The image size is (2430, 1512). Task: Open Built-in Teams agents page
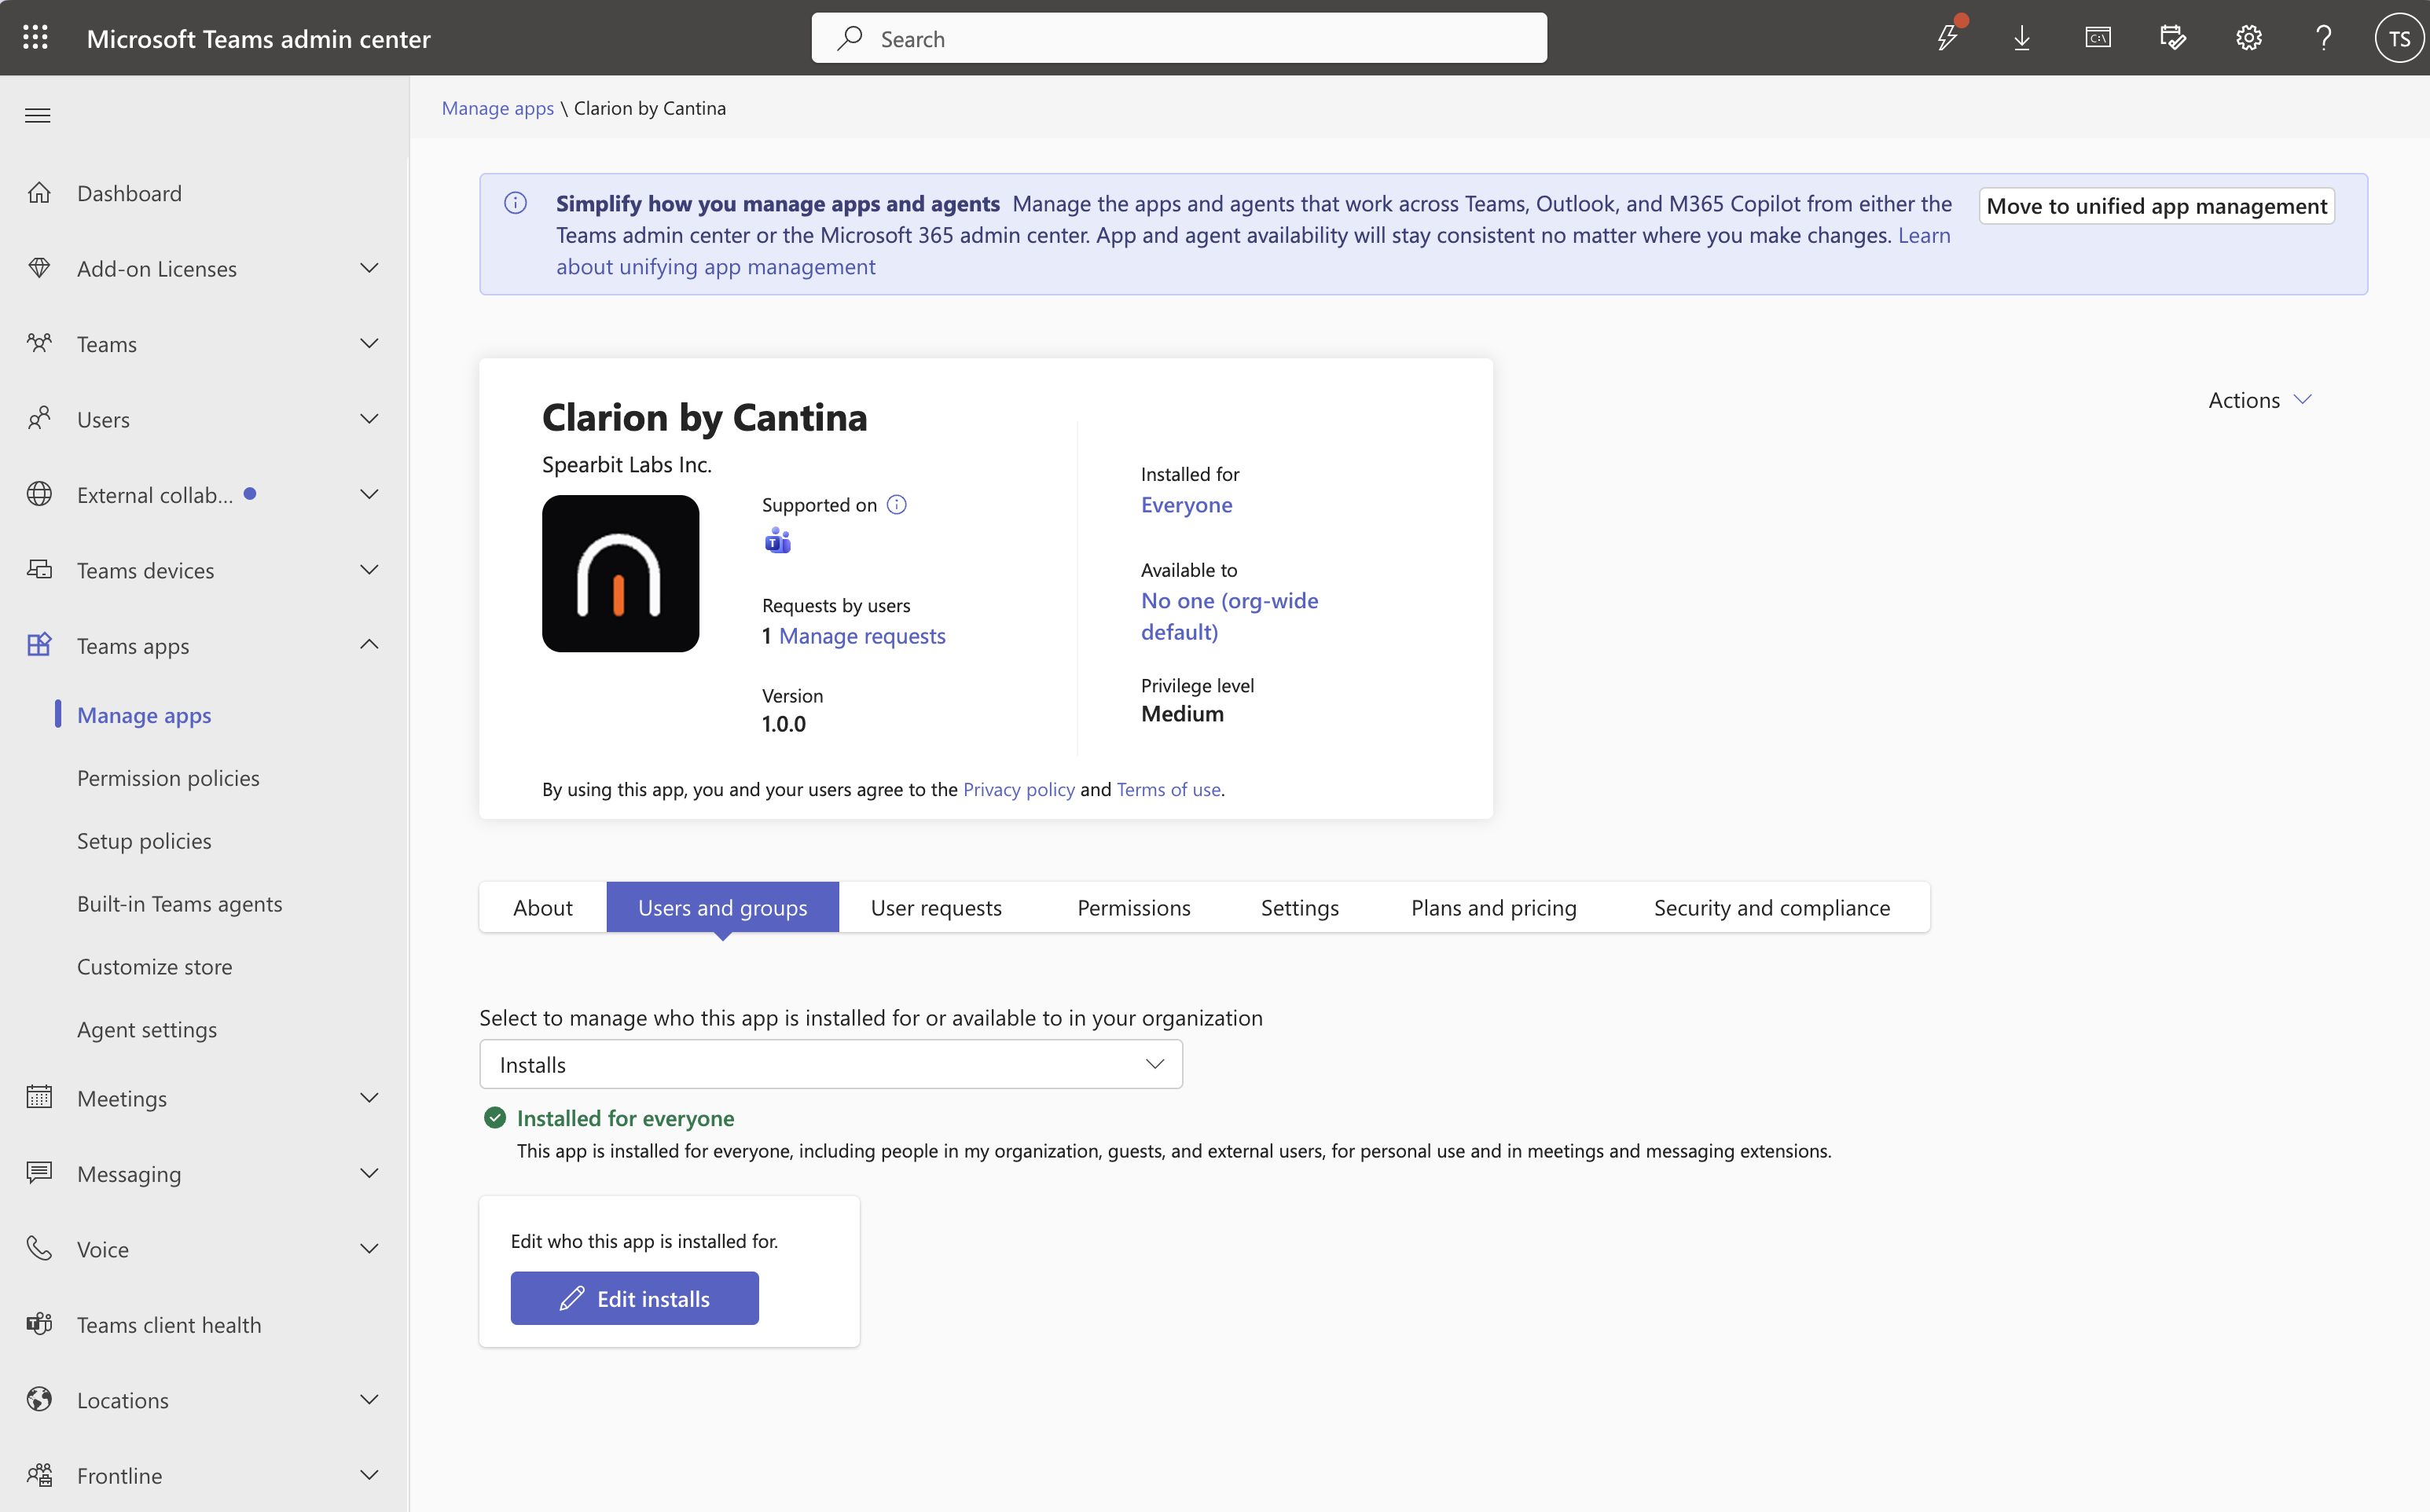coord(180,904)
